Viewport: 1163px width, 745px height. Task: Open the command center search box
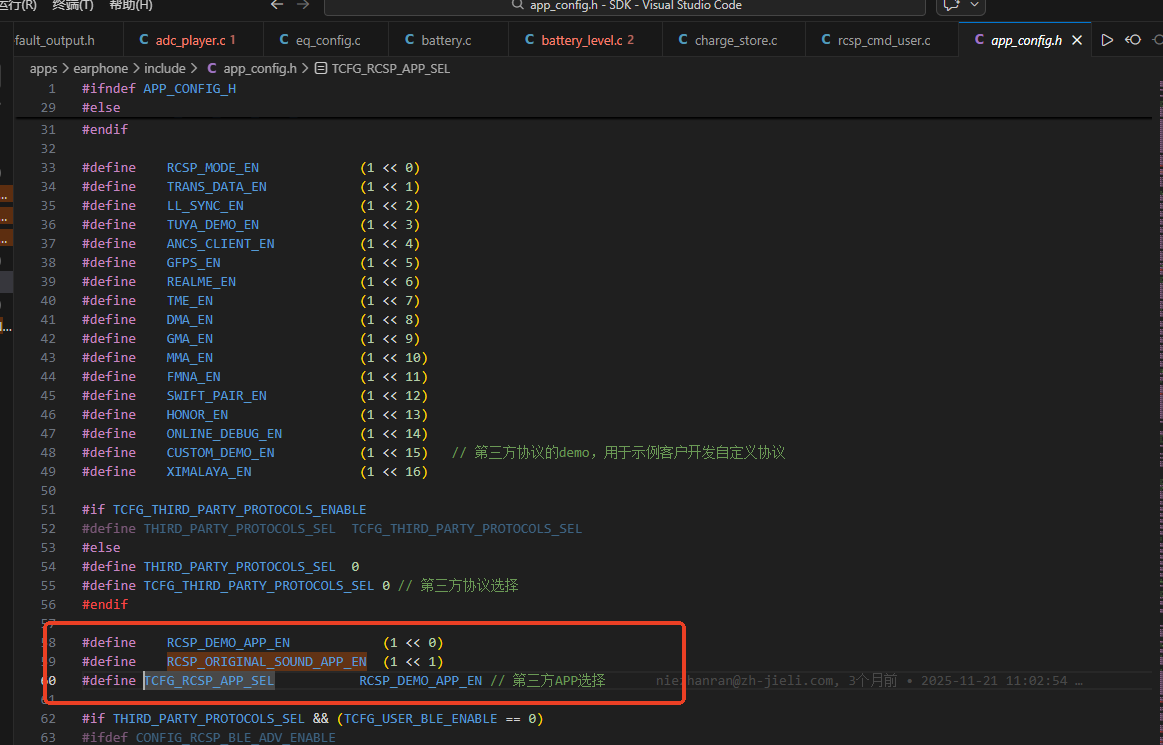coord(625,6)
